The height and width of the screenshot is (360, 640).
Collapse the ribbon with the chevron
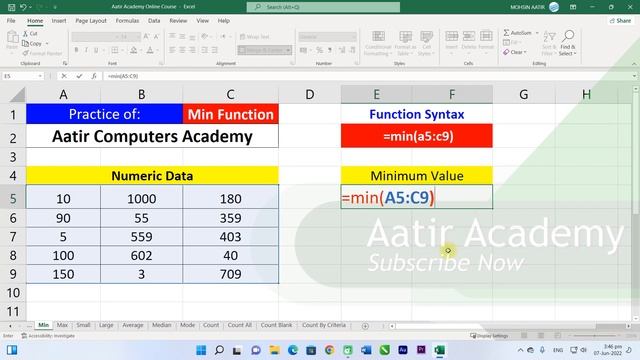point(634,64)
